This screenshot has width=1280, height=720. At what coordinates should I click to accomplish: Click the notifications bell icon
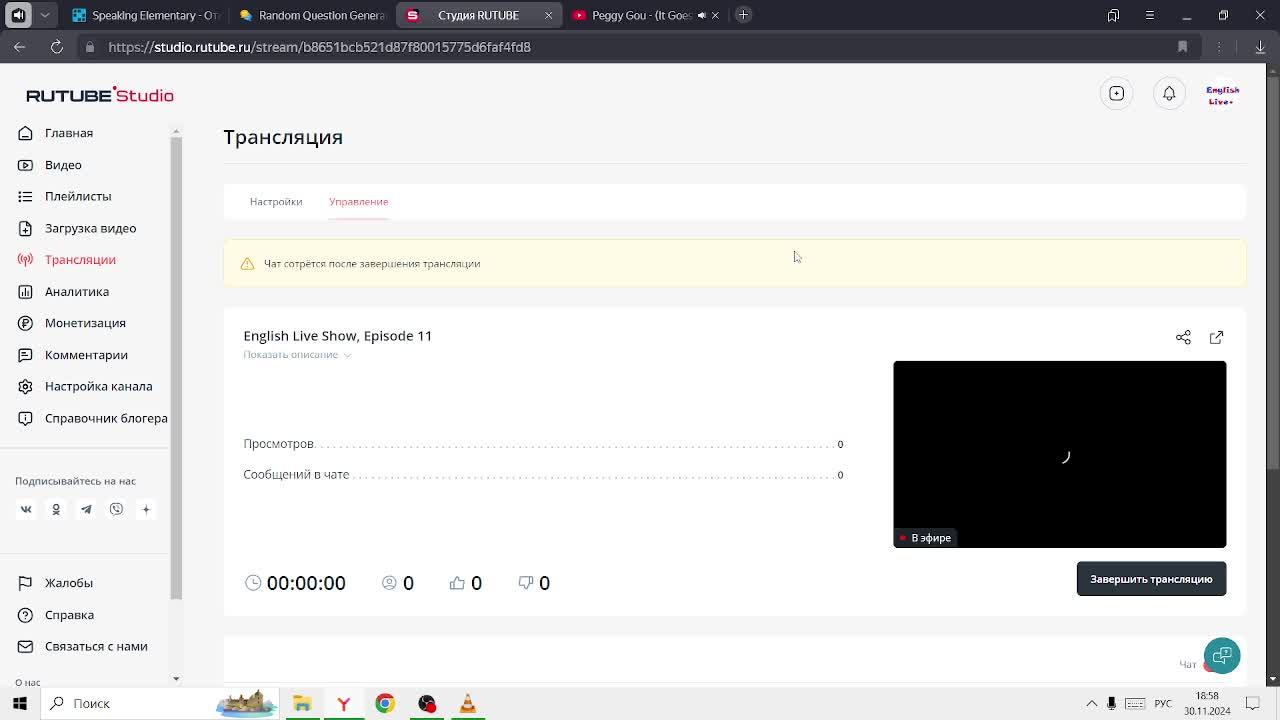click(1169, 93)
